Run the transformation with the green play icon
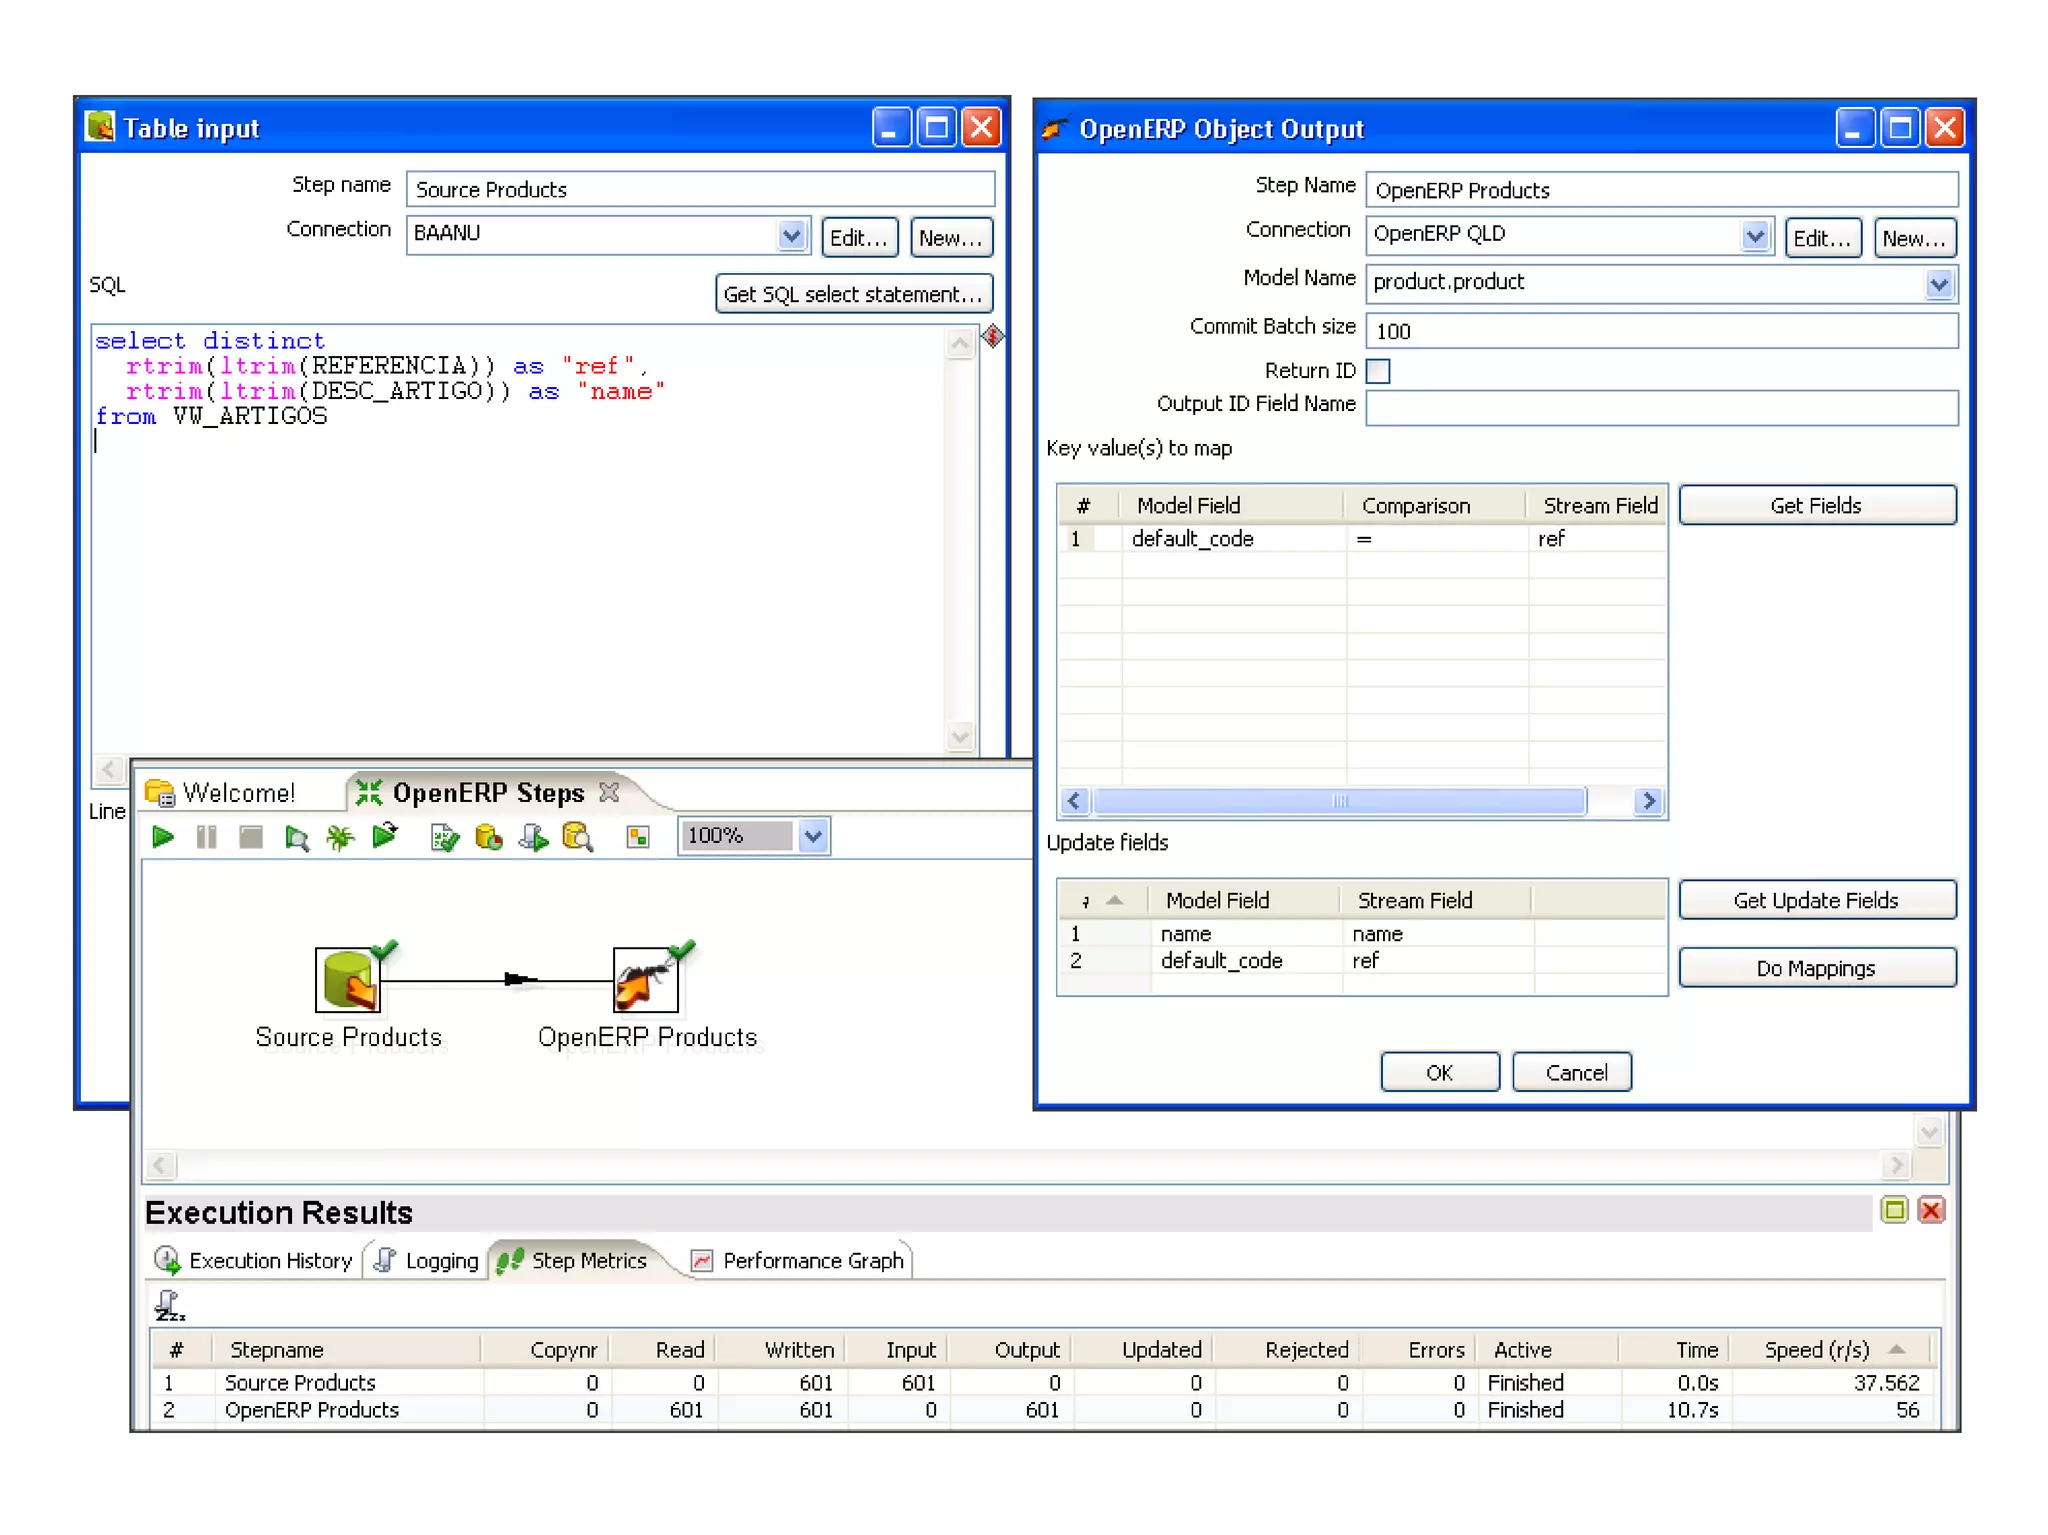 tap(162, 836)
